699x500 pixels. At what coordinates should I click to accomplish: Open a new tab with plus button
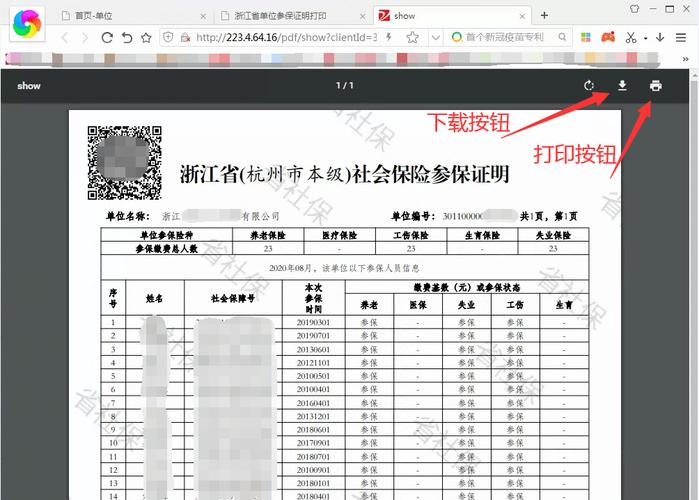[544, 16]
